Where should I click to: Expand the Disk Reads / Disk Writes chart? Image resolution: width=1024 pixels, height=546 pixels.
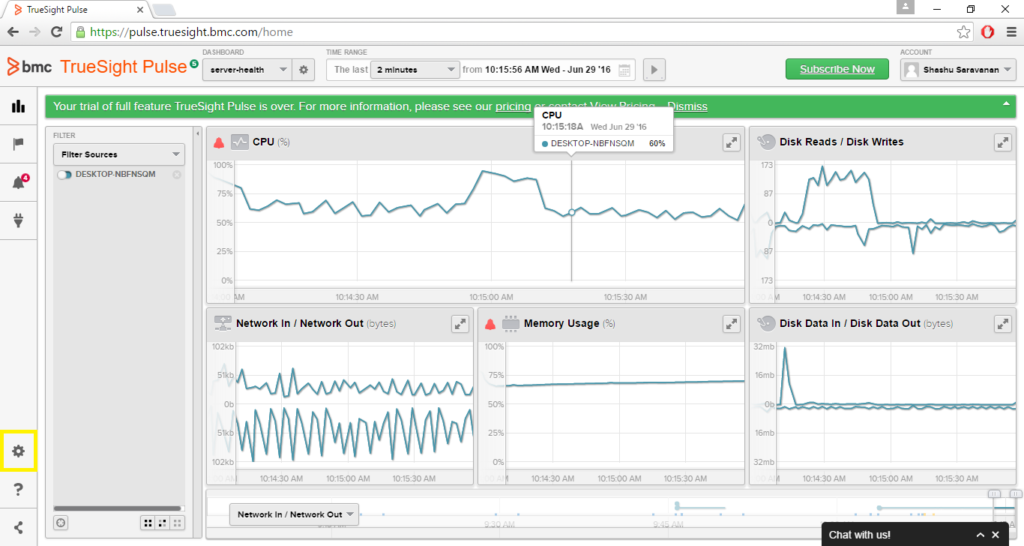click(x=1002, y=142)
